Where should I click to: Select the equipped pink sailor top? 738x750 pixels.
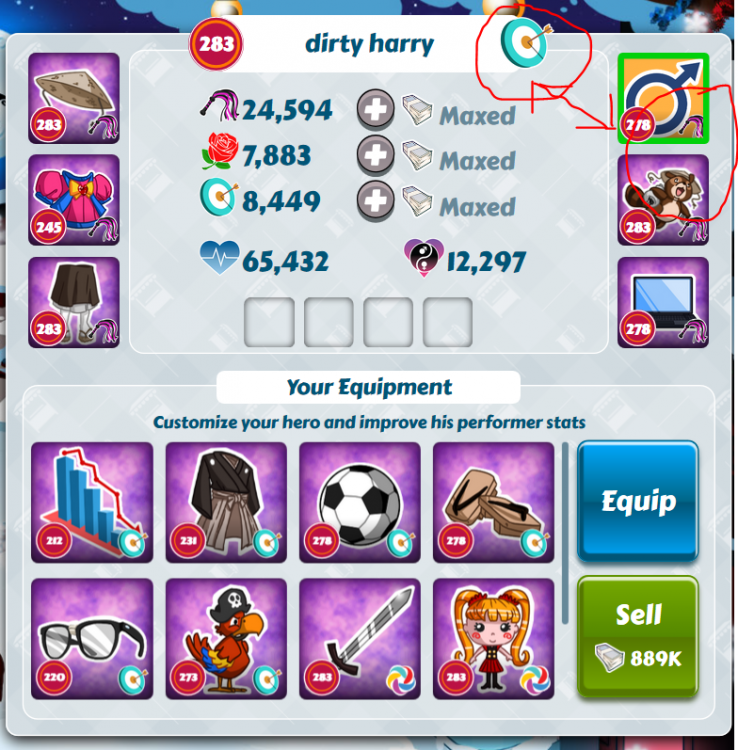click(x=74, y=200)
